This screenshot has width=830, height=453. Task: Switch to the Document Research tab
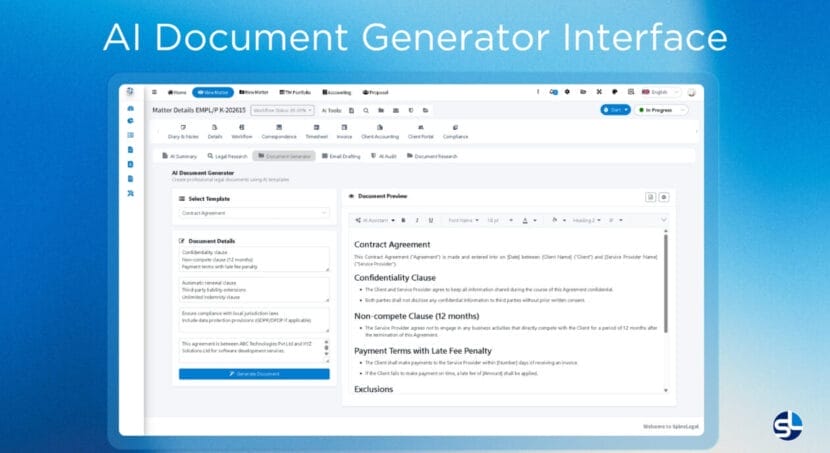(x=432, y=156)
